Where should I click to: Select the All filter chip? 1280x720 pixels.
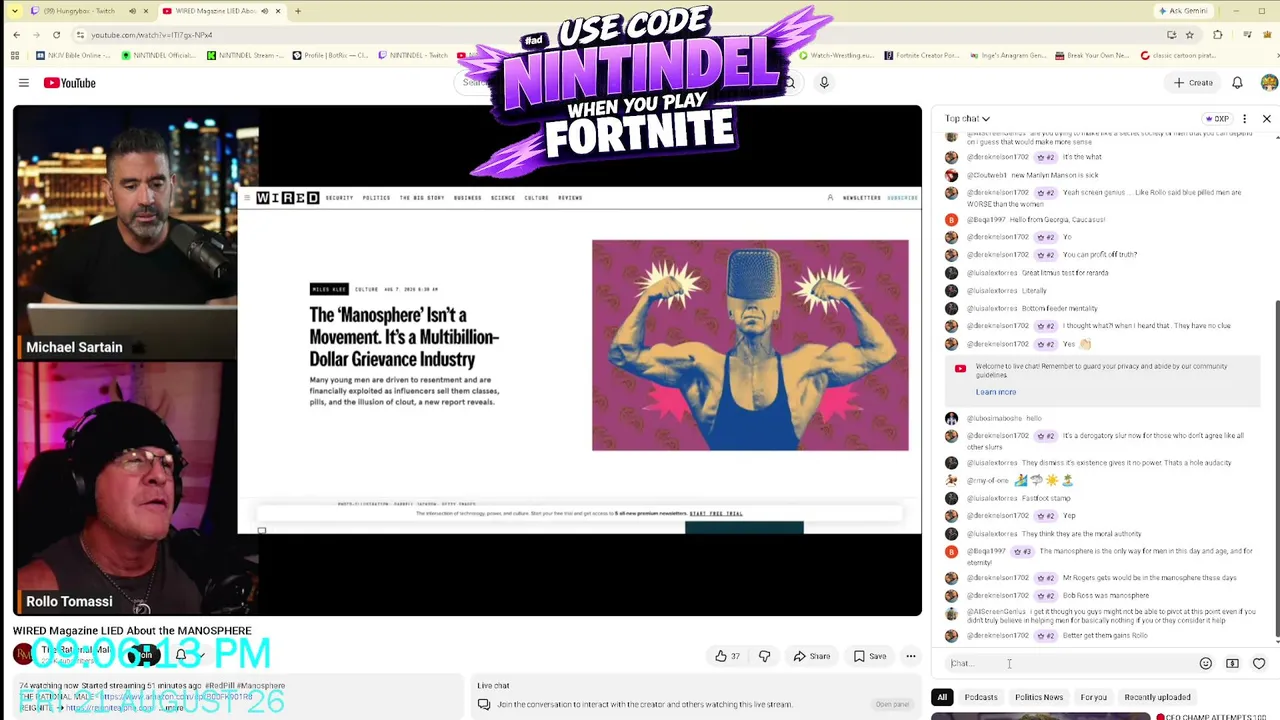tap(942, 697)
